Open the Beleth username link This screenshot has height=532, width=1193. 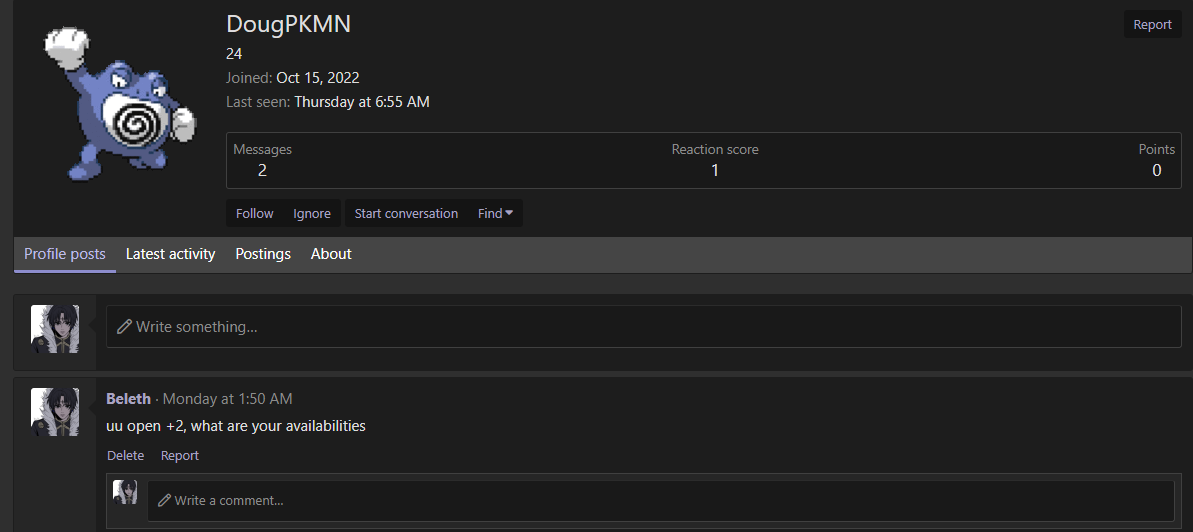[128, 399]
